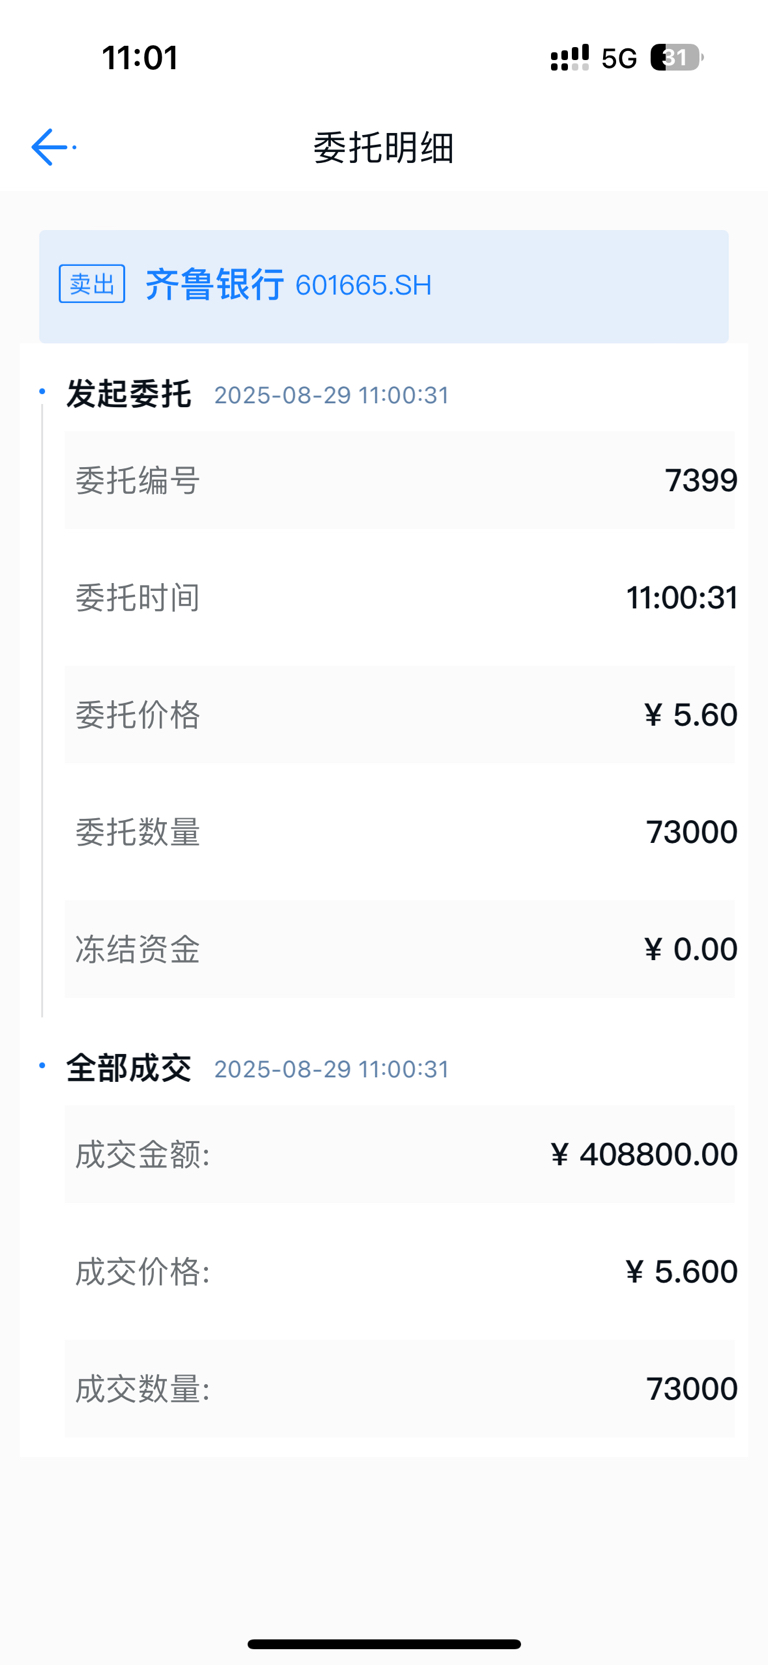Tap the blue dot beside 全部成交
Image resolution: width=769 pixels, height=1665 pixels.
42,1065
